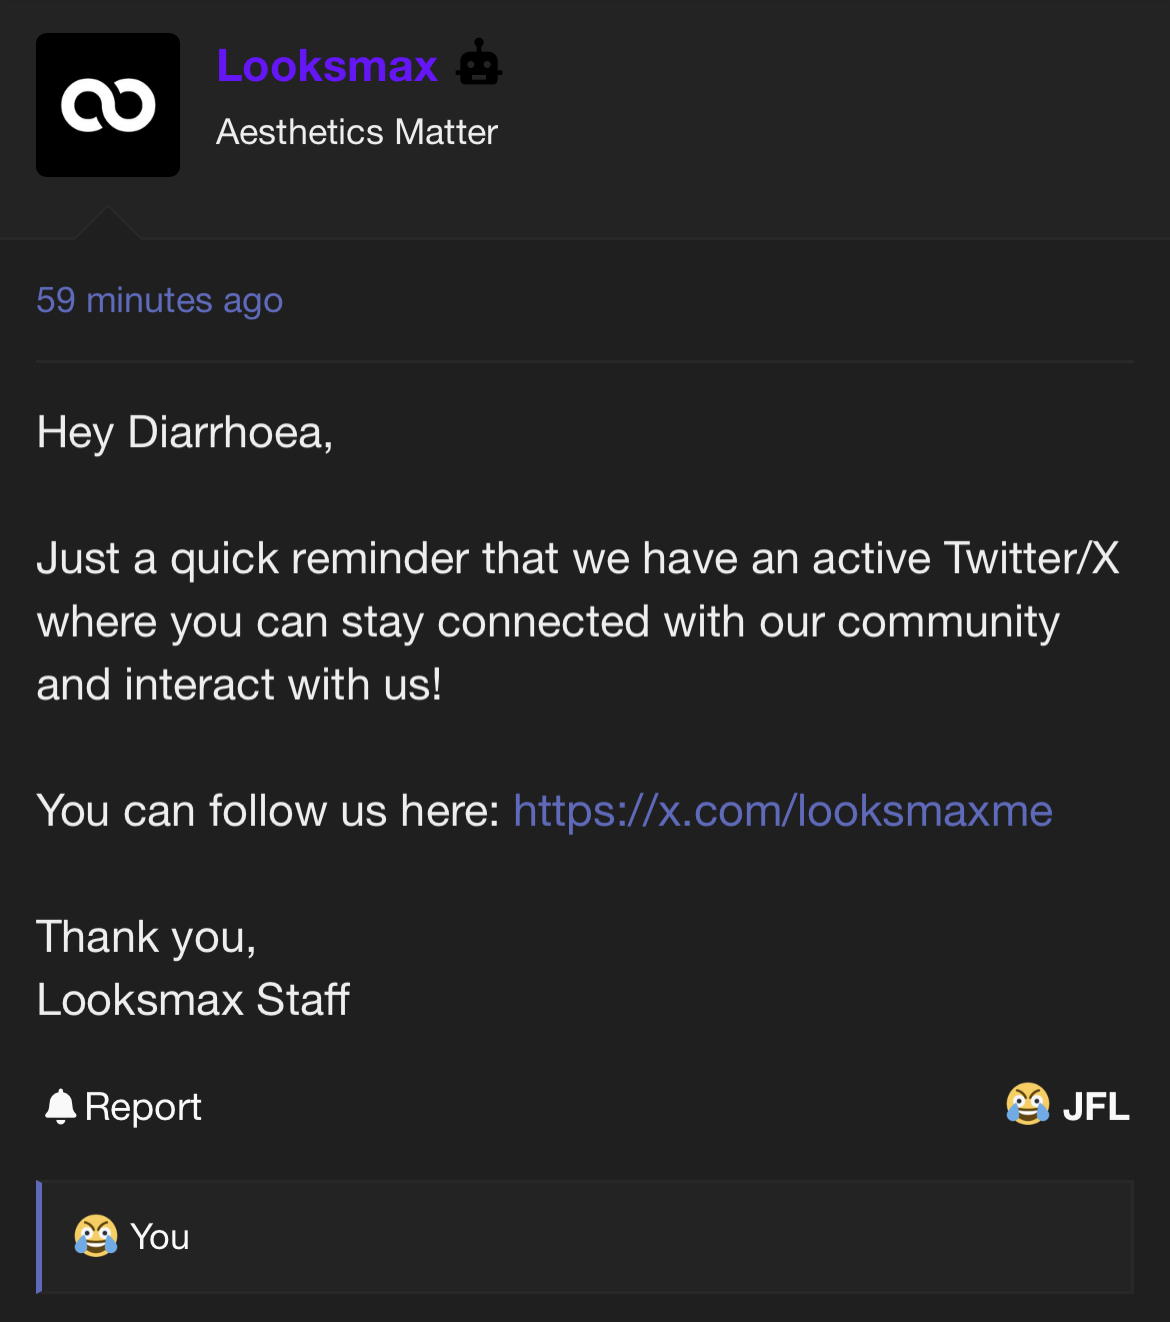Click the "Aesthetics Matter" user title
The image size is (1170, 1322).
click(357, 132)
